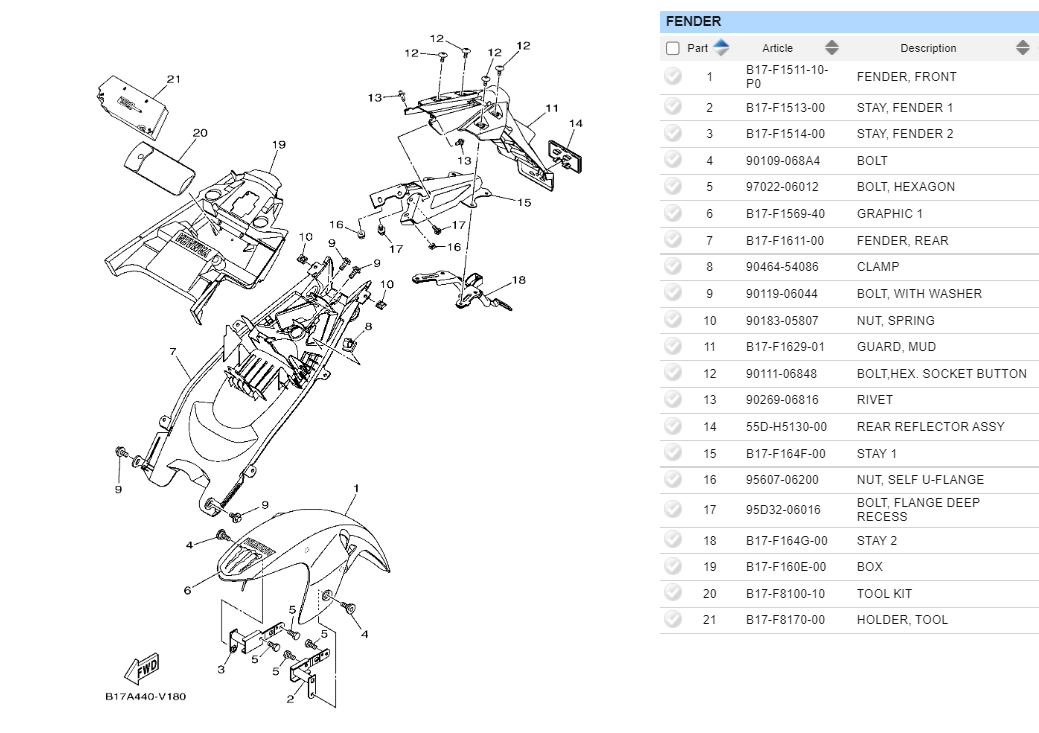Click the REAR REFLECTOR ASSY description
Viewport: 1039px width, 733px height.
(930, 427)
